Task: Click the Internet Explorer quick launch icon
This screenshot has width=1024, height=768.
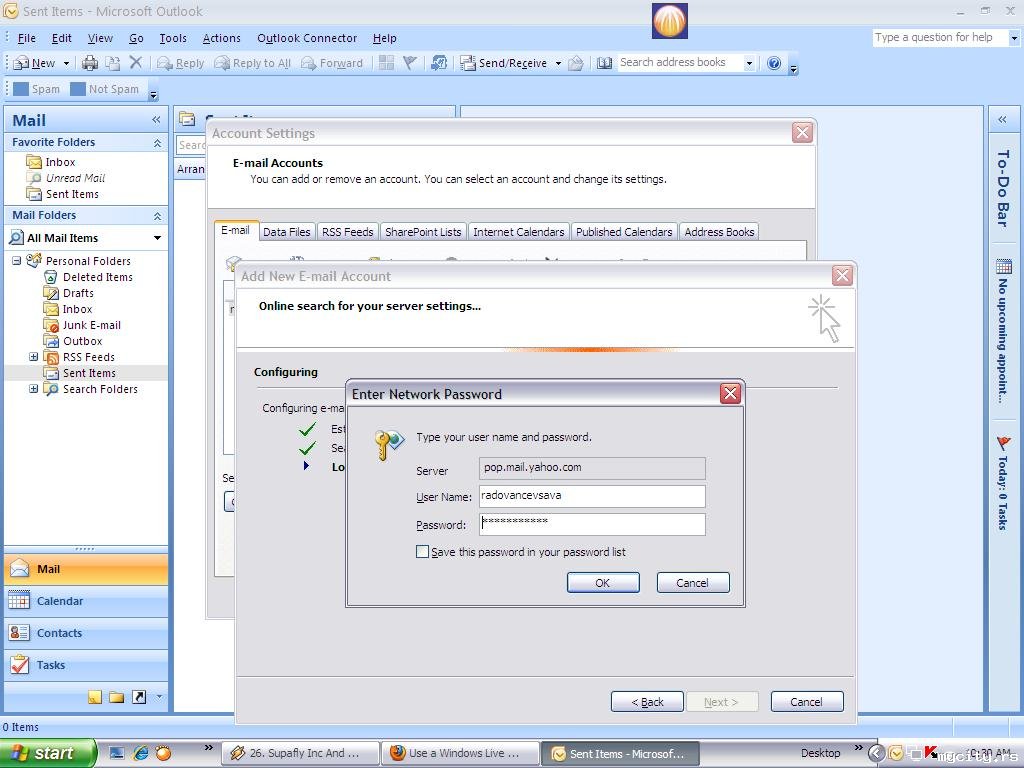Action: [140, 753]
